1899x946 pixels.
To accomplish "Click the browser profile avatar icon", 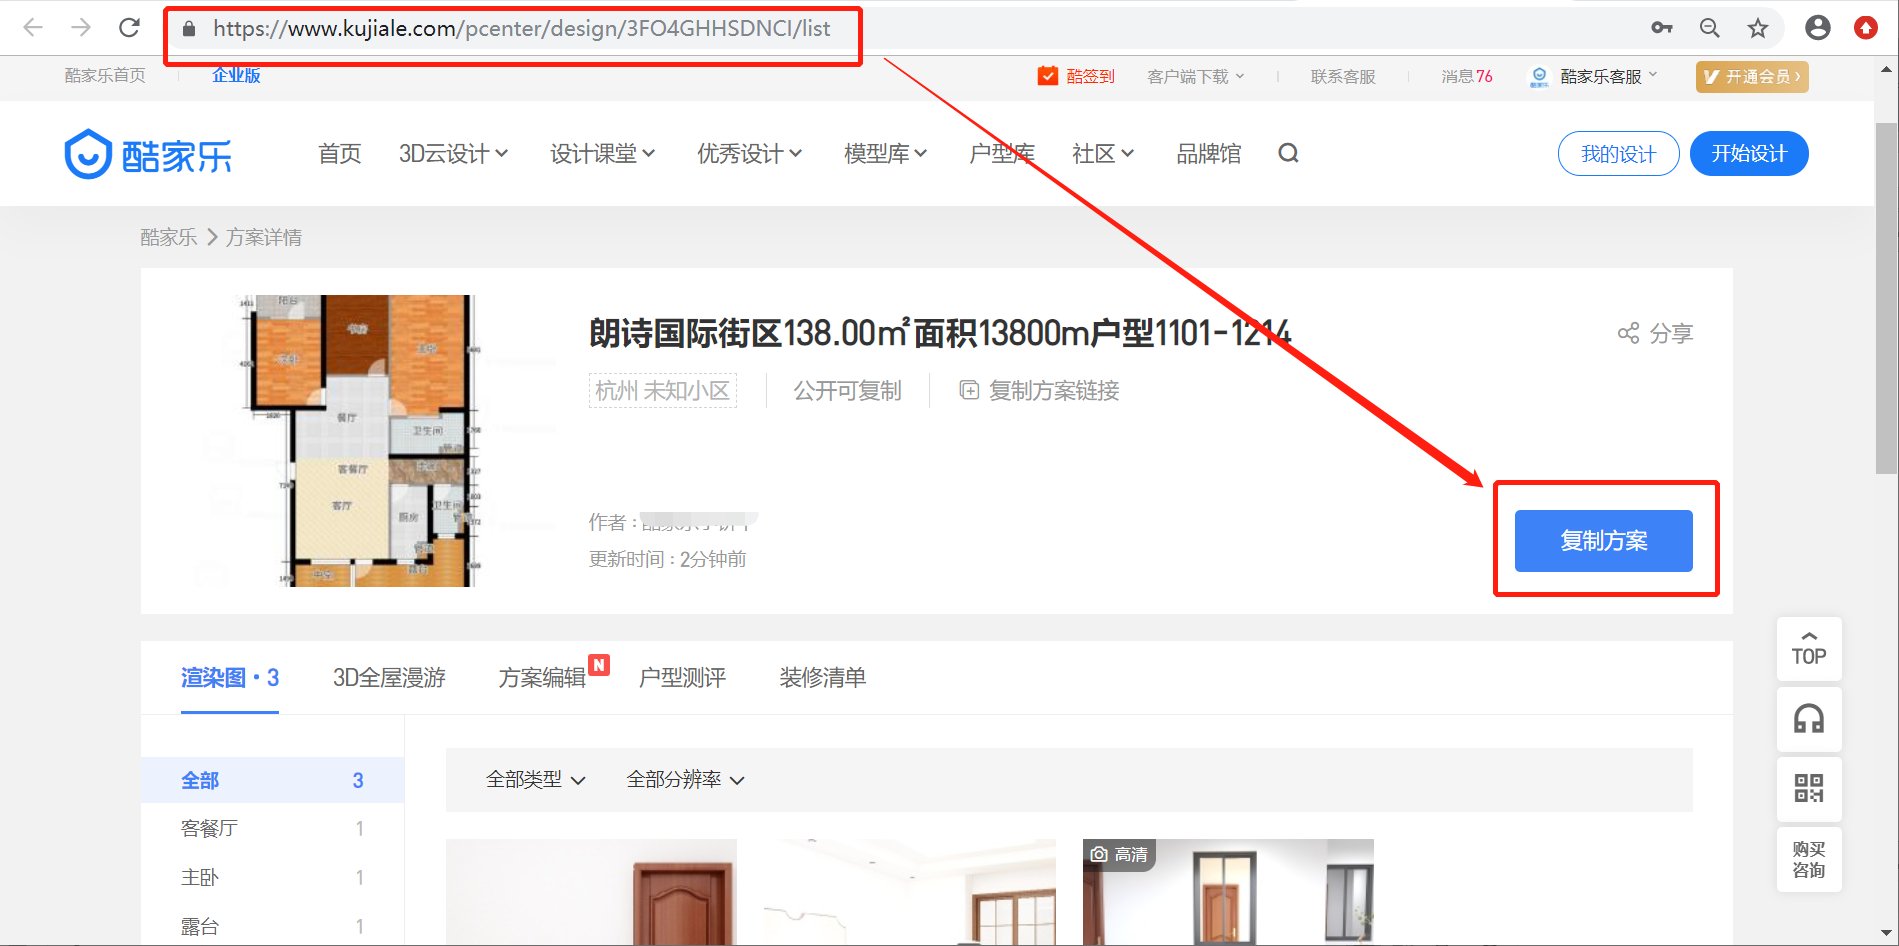I will 1818,27.
